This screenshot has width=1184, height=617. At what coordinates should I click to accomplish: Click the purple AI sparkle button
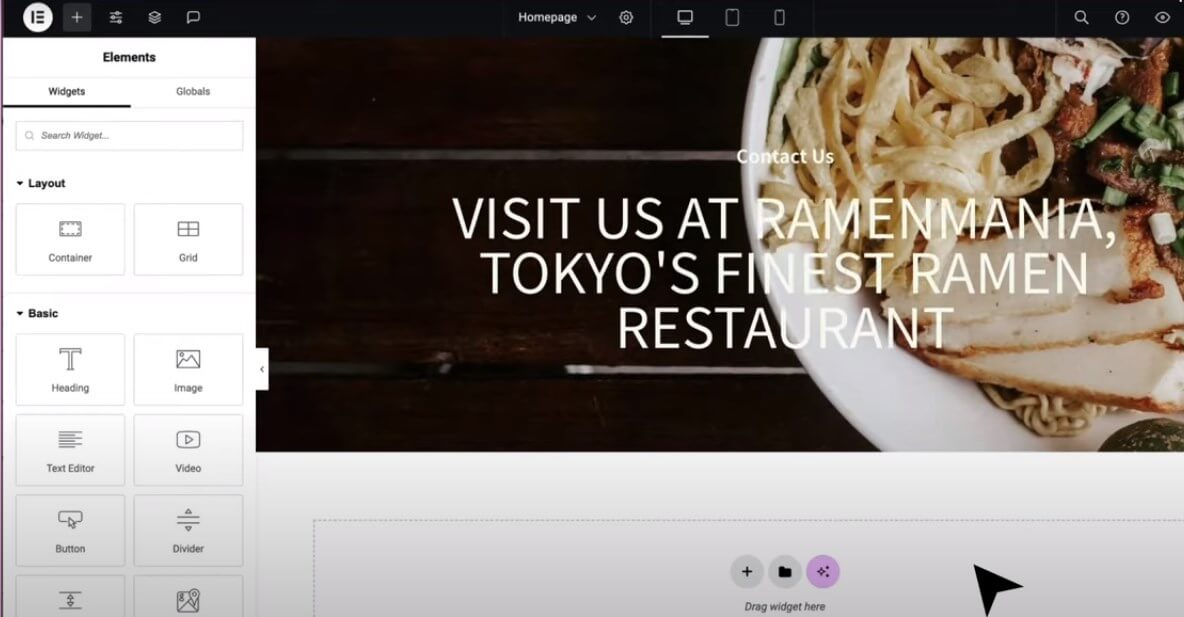[822, 572]
